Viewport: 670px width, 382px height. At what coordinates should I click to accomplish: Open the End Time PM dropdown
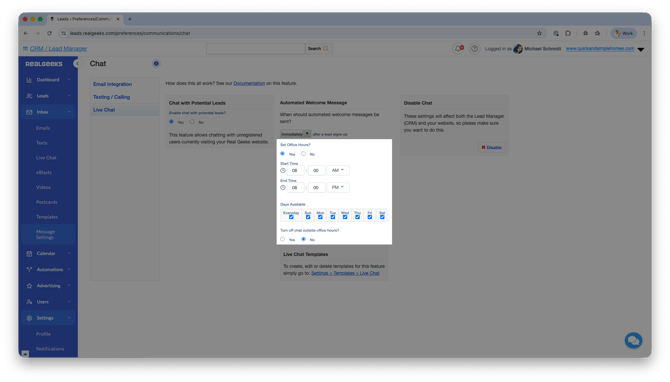click(338, 187)
